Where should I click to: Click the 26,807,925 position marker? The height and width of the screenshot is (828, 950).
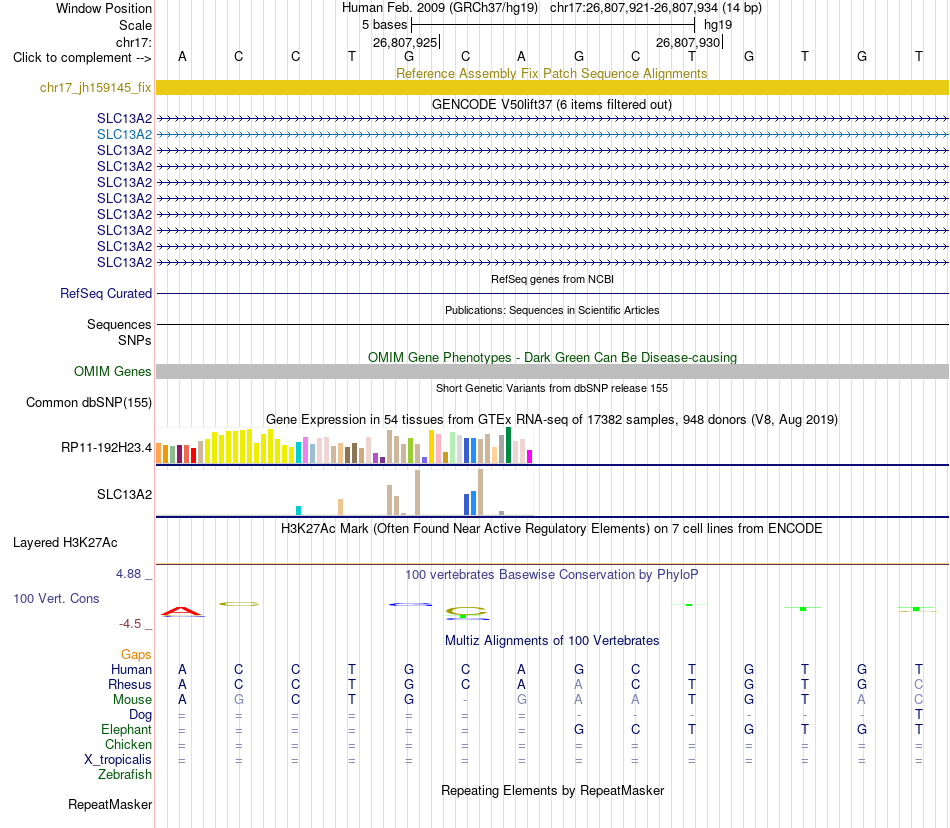tap(405, 42)
